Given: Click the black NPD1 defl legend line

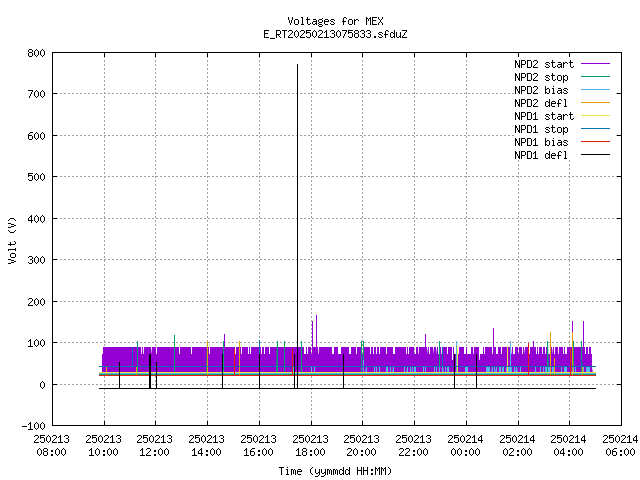Looking at the screenshot, I should 596,155.
